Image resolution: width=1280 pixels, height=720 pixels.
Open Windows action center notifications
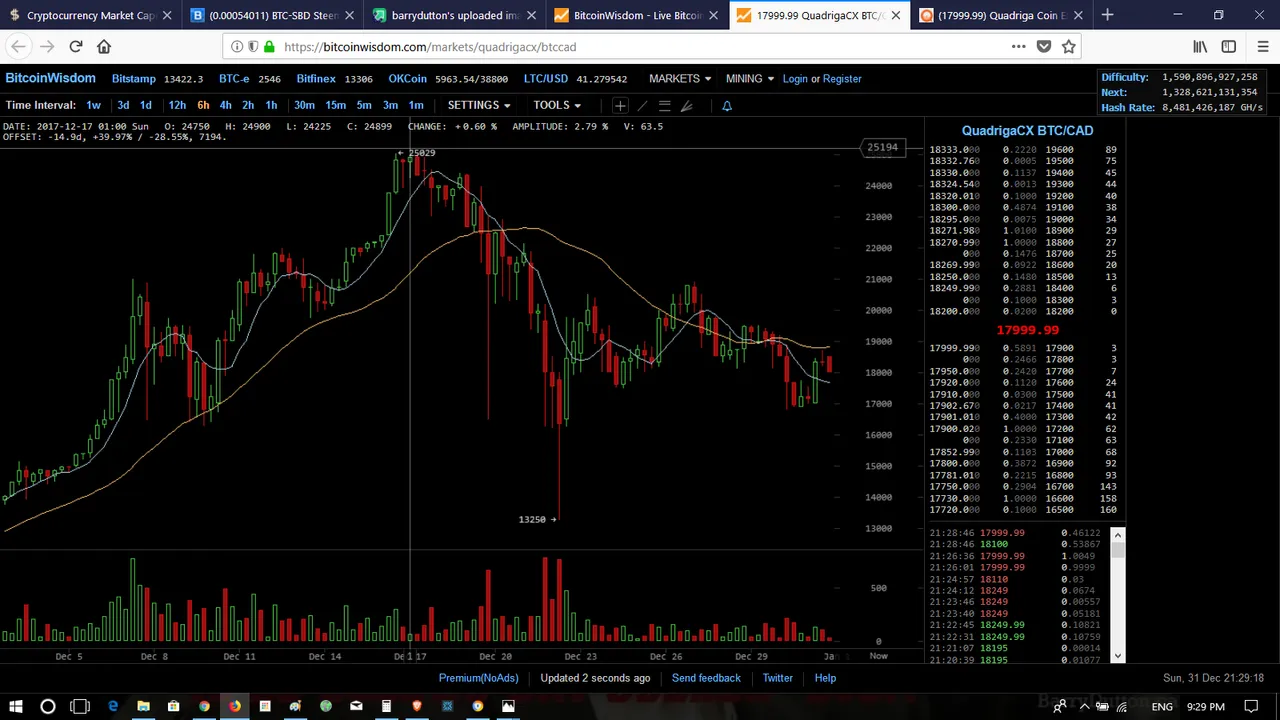1251,707
